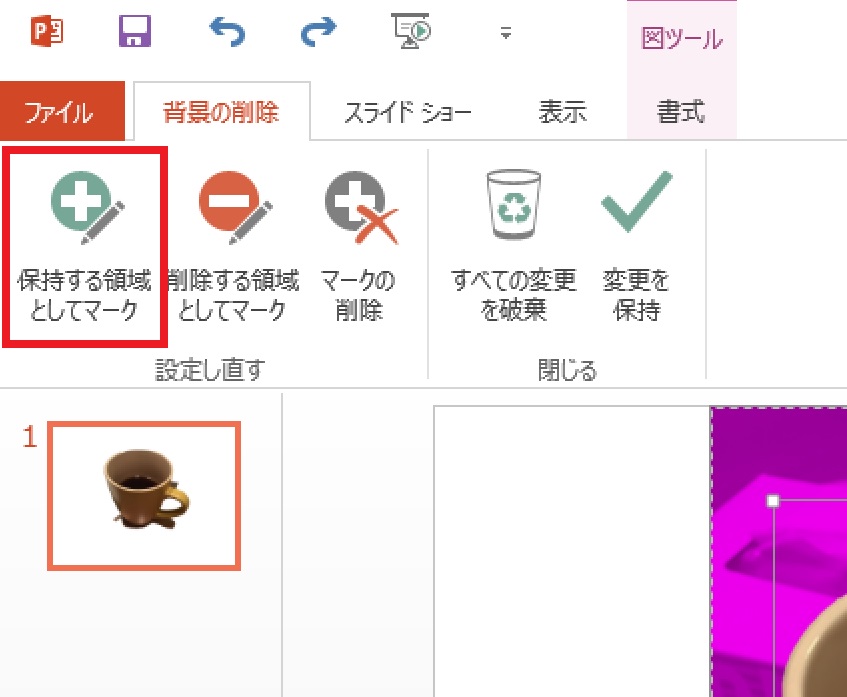Save the presentation with the floppy icon
Viewport: 847px width, 697px height.
click(135, 31)
